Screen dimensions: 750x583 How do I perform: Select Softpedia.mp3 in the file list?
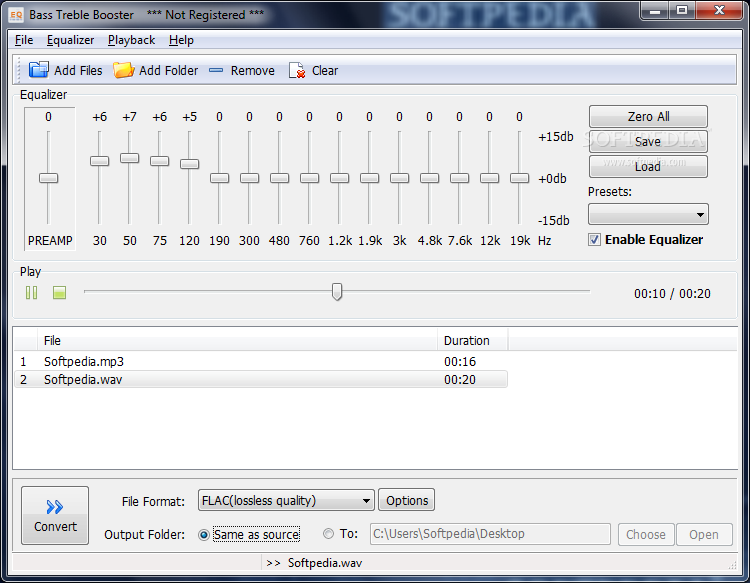(84, 361)
